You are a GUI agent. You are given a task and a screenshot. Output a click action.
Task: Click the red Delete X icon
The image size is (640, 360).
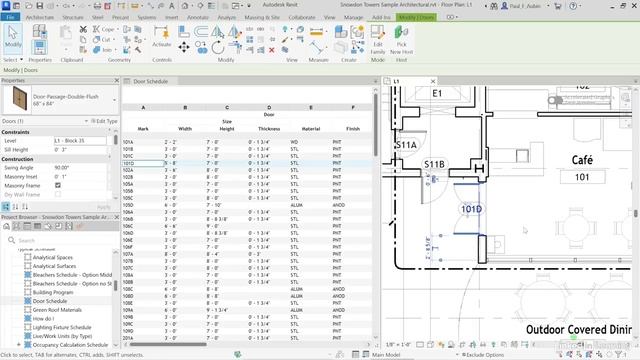[x=271, y=50]
